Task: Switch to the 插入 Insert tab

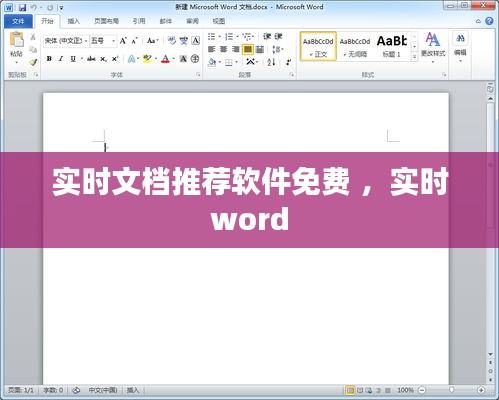Action: (x=73, y=21)
